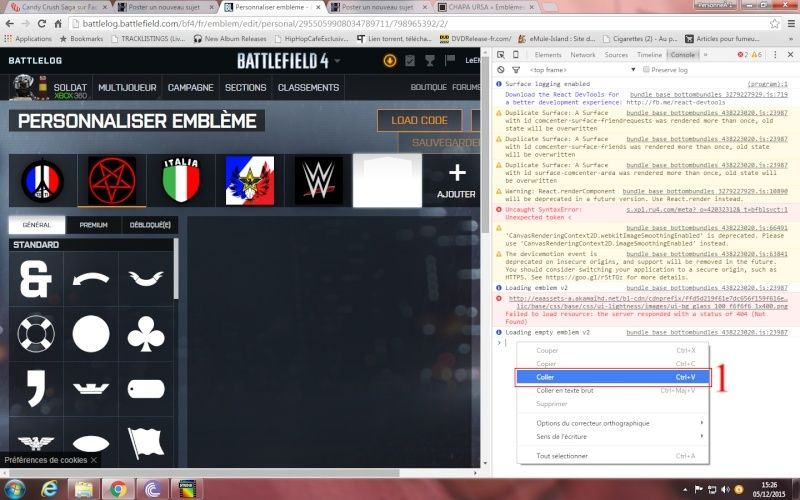
Task: Select the rounded tag shape
Action: [x=146, y=389]
